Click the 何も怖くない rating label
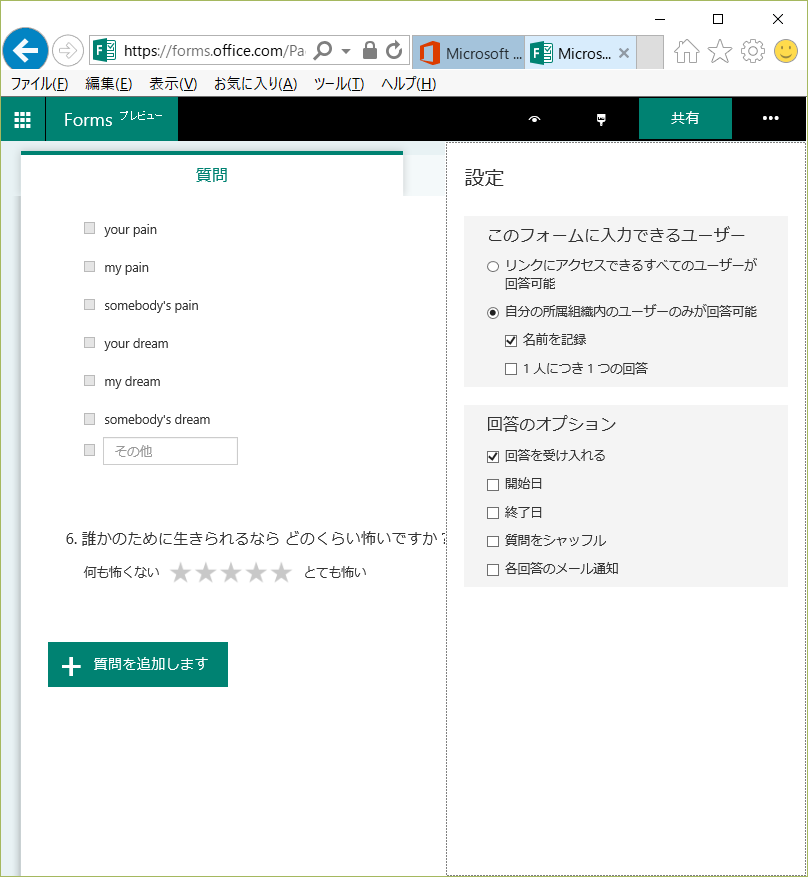Image resolution: width=808 pixels, height=877 pixels. 121,572
